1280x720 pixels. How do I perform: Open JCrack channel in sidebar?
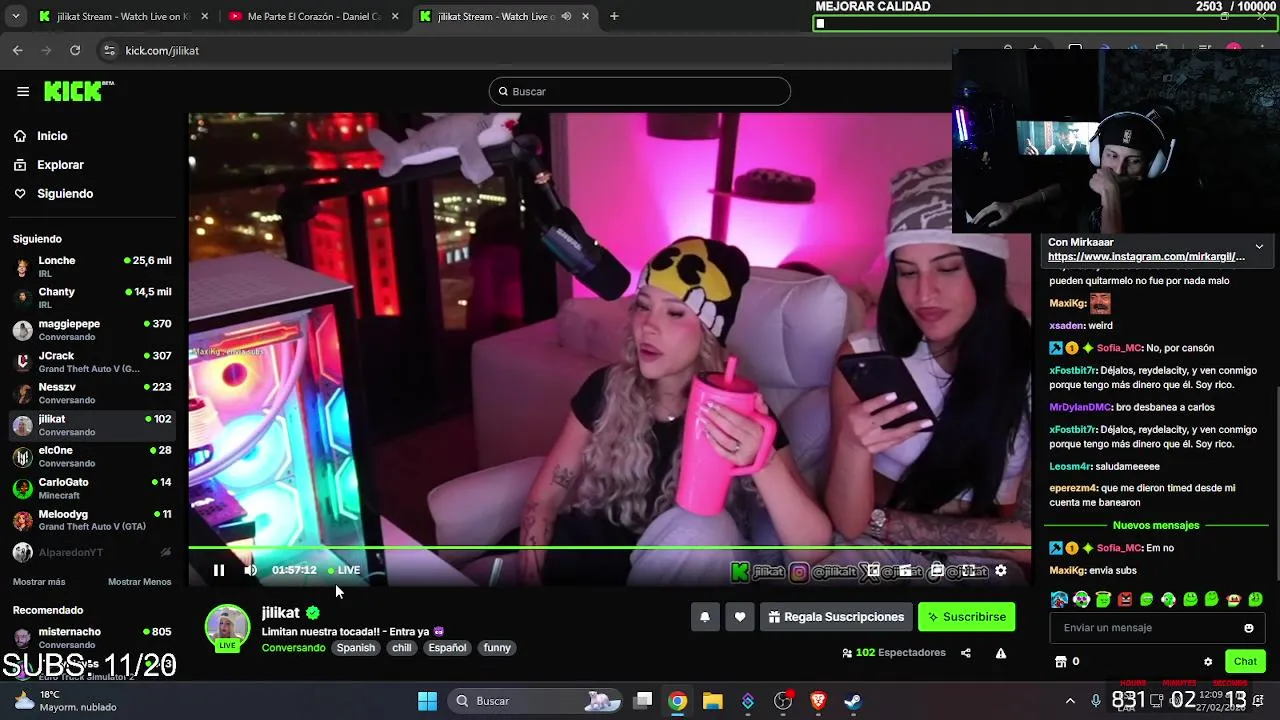coord(93,362)
